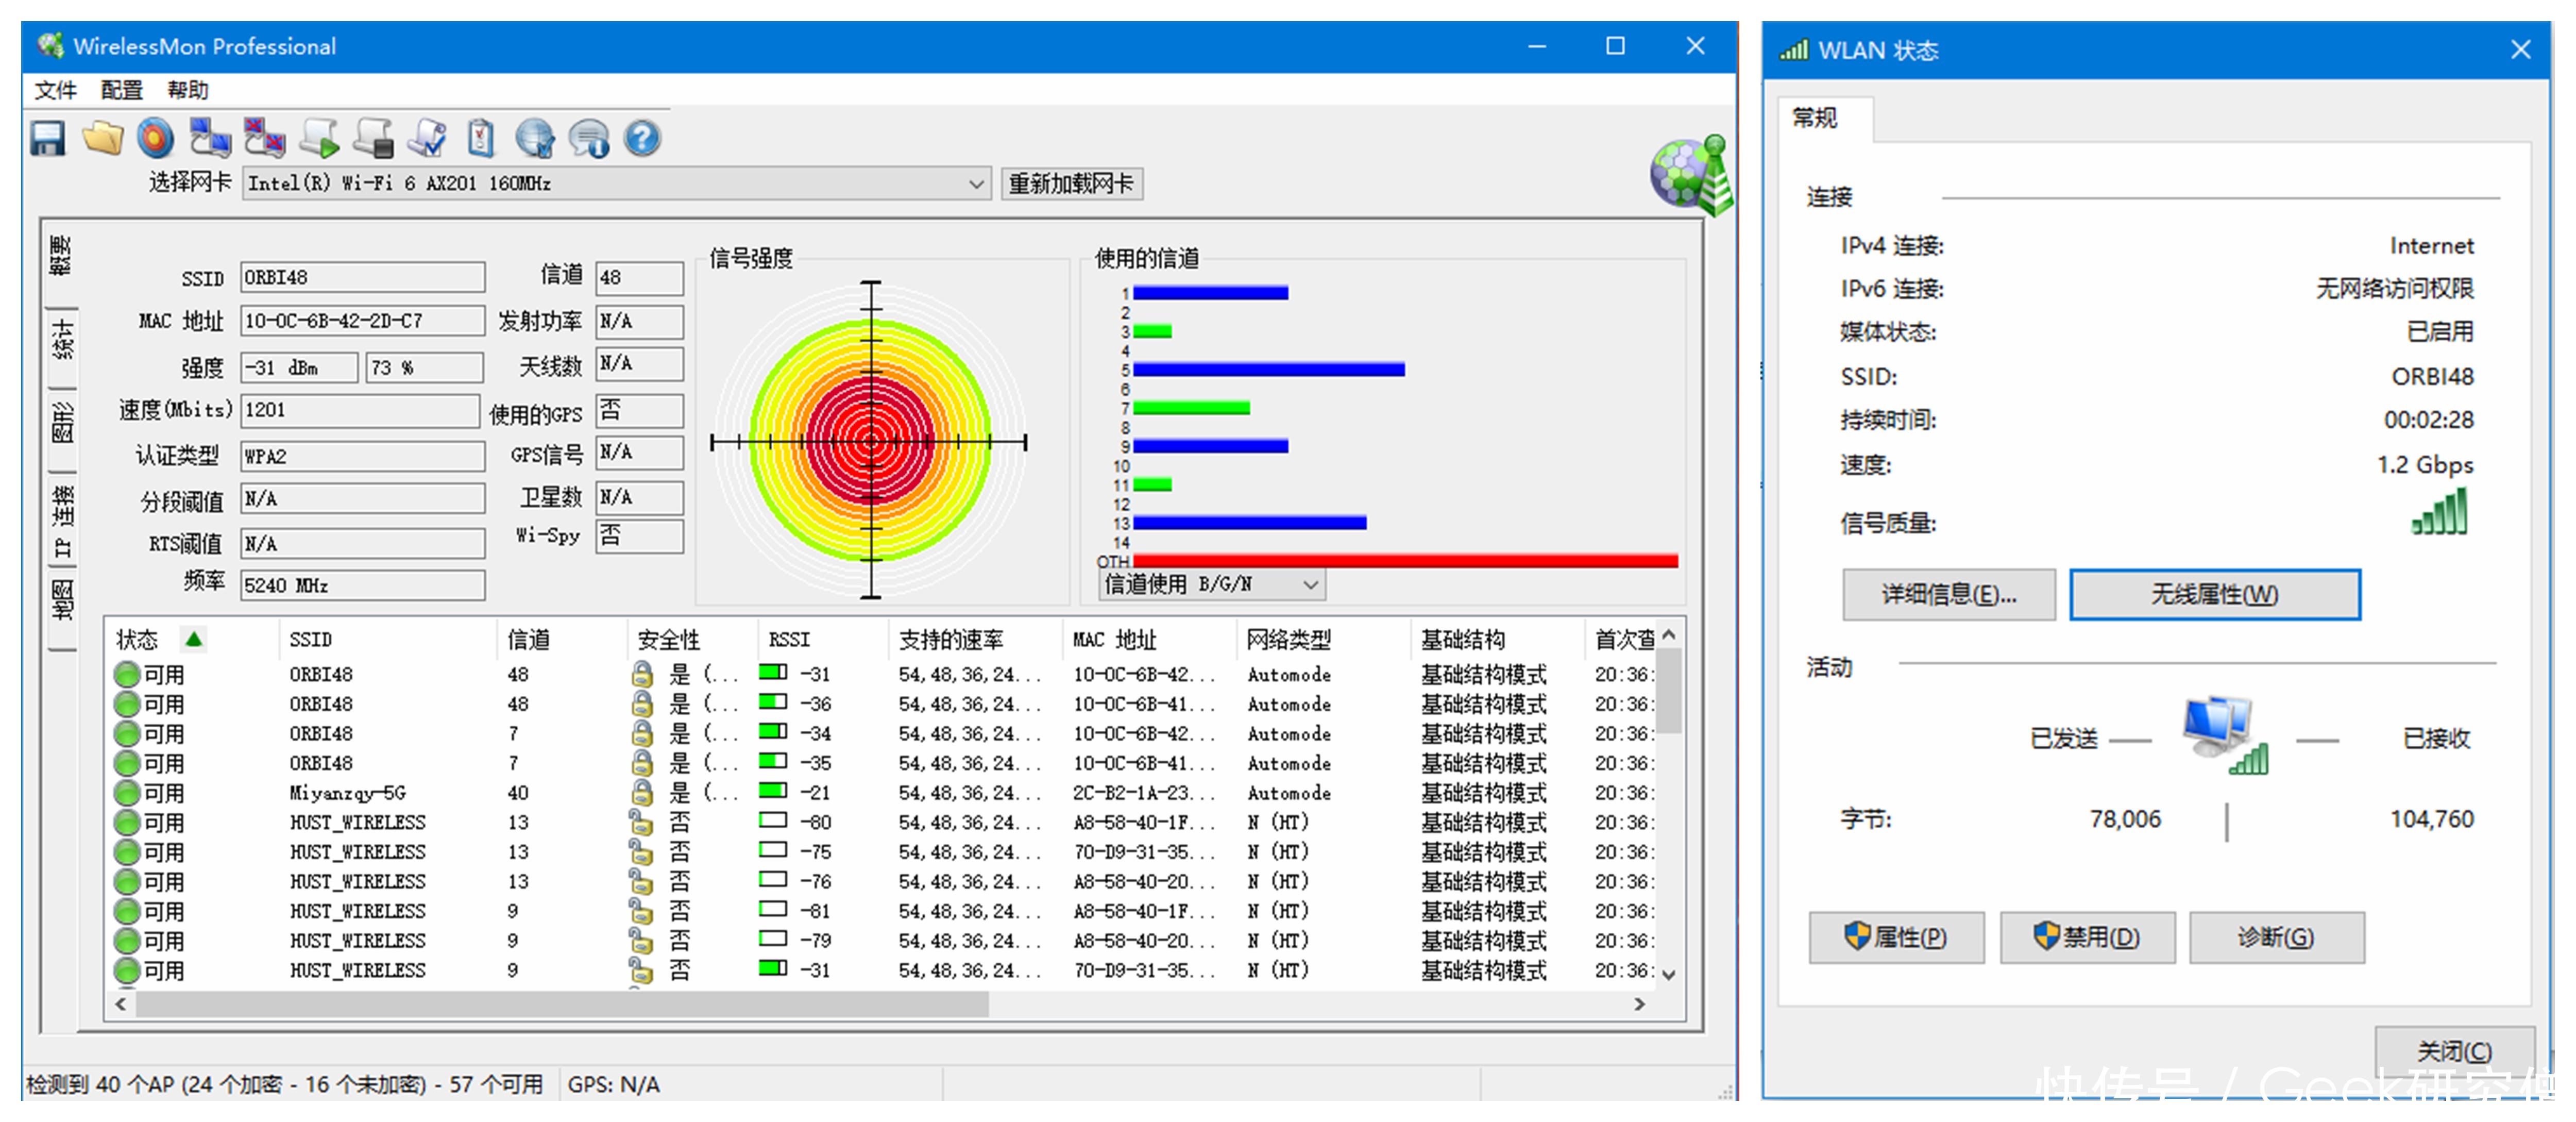Expand the channel usage B/G/N dropdown
This screenshot has width=2576, height=1122.
1310,584
